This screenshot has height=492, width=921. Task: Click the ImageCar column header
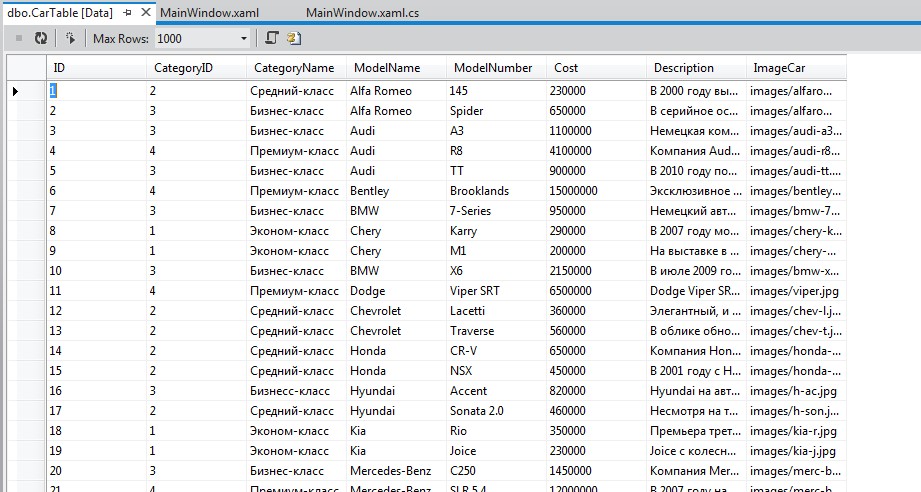tap(796, 68)
